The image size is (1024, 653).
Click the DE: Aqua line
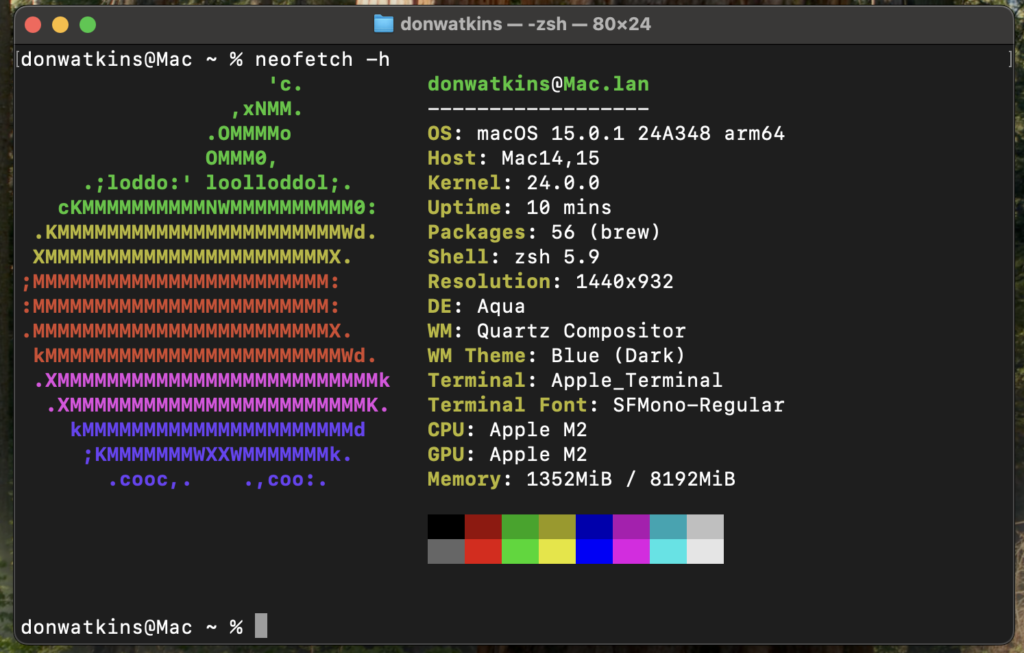[x=476, y=307]
